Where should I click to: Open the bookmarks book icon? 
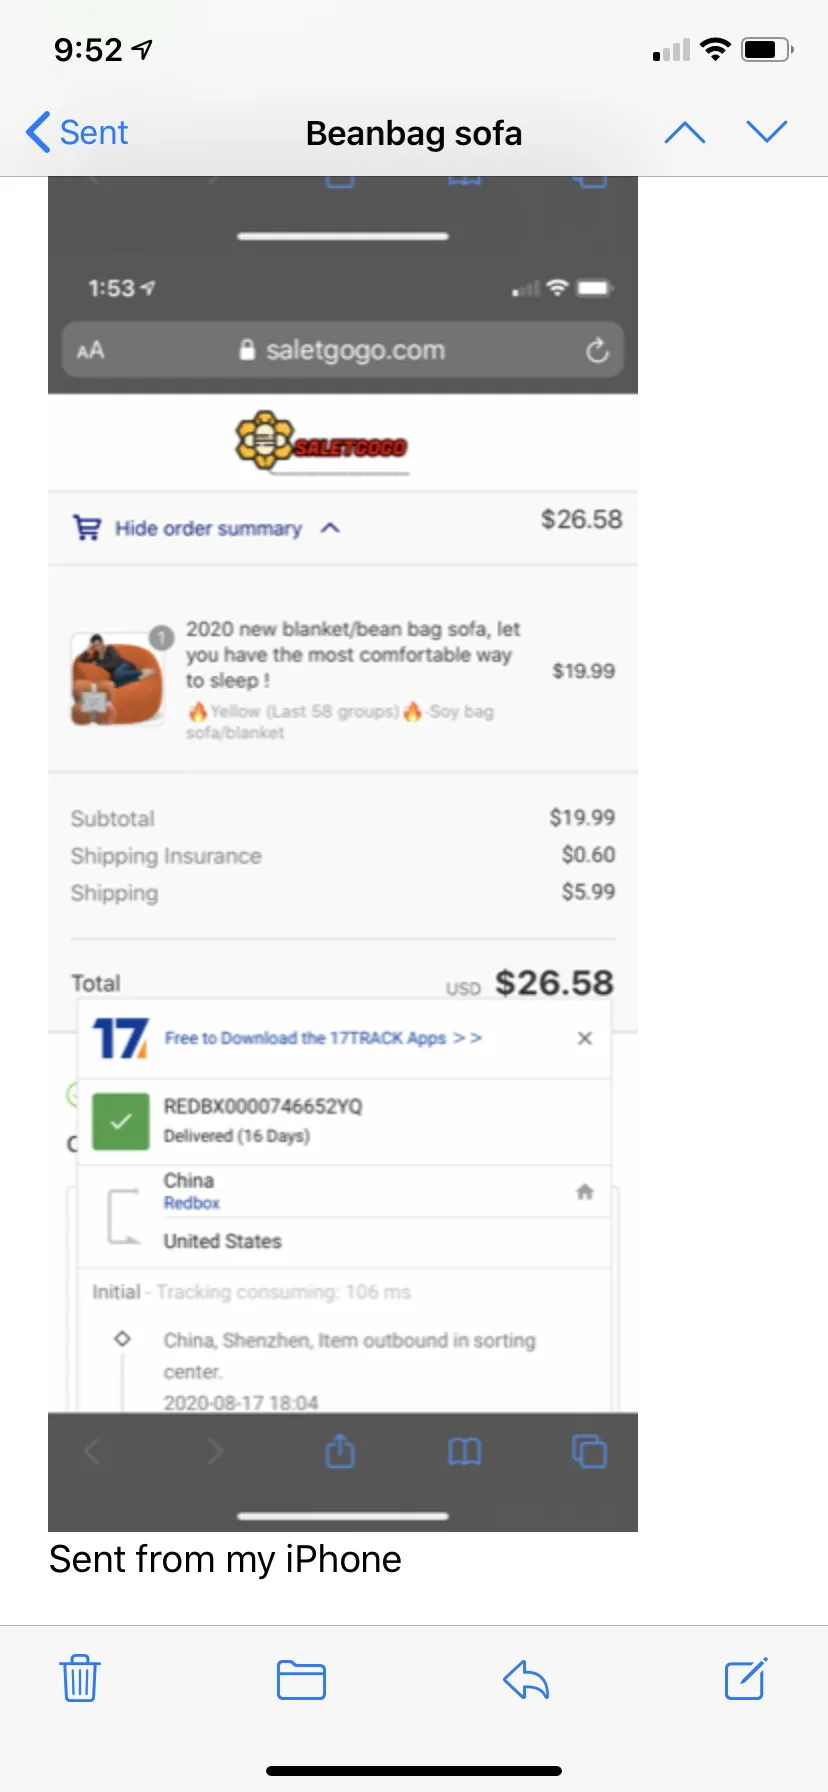point(465,1451)
